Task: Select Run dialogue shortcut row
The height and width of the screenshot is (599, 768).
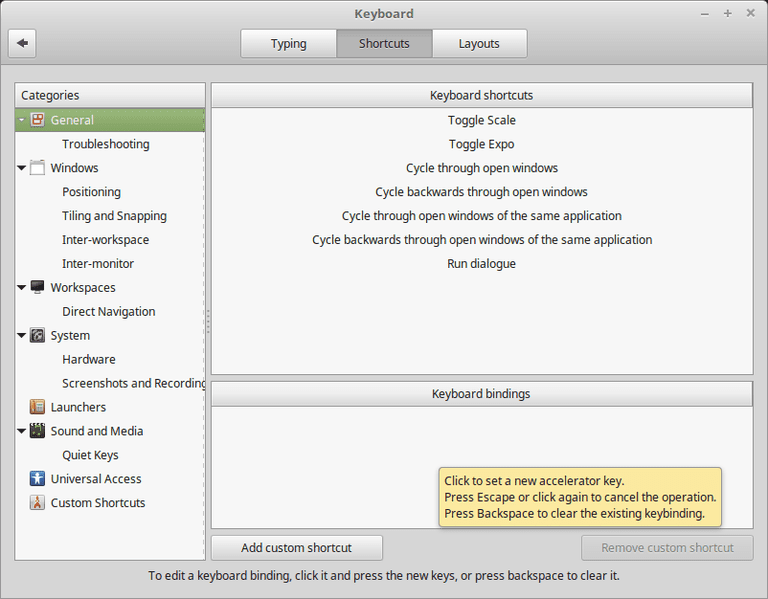Action: click(482, 264)
